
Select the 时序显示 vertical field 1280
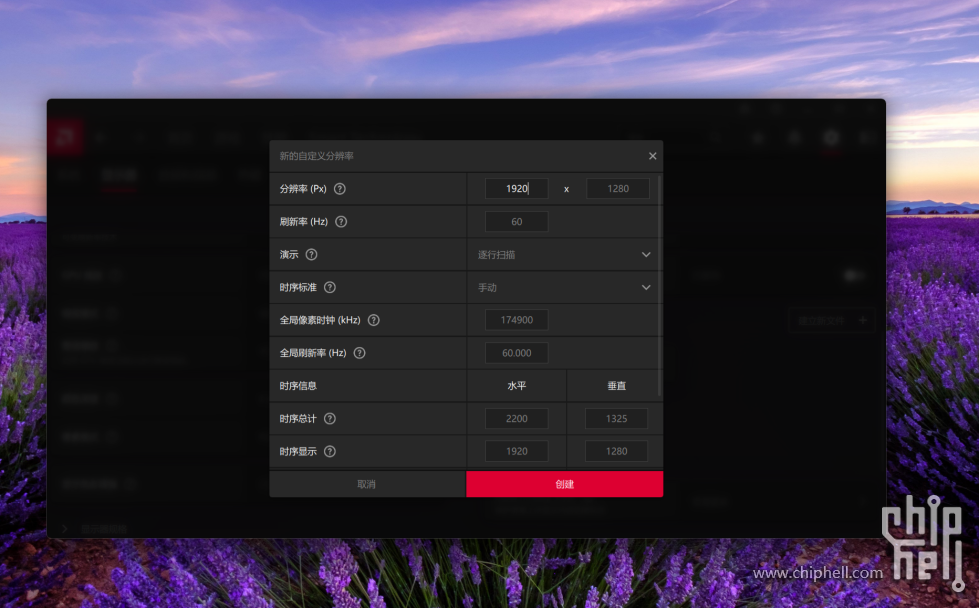point(616,451)
